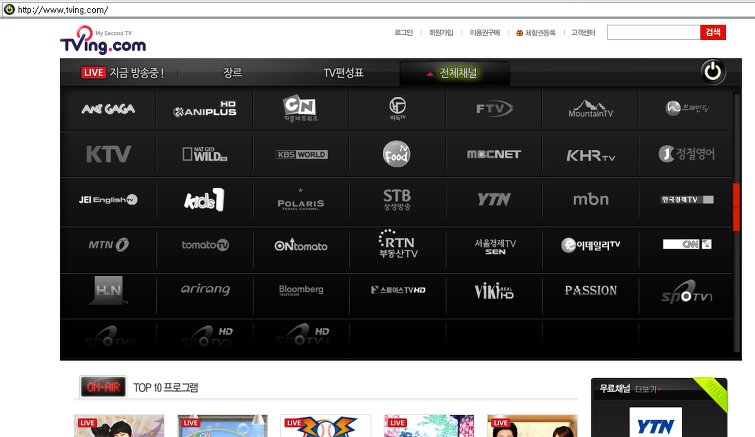Select the YTN channel in the grid
The height and width of the screenshot is (437, 755).
(x=494, y=199)
